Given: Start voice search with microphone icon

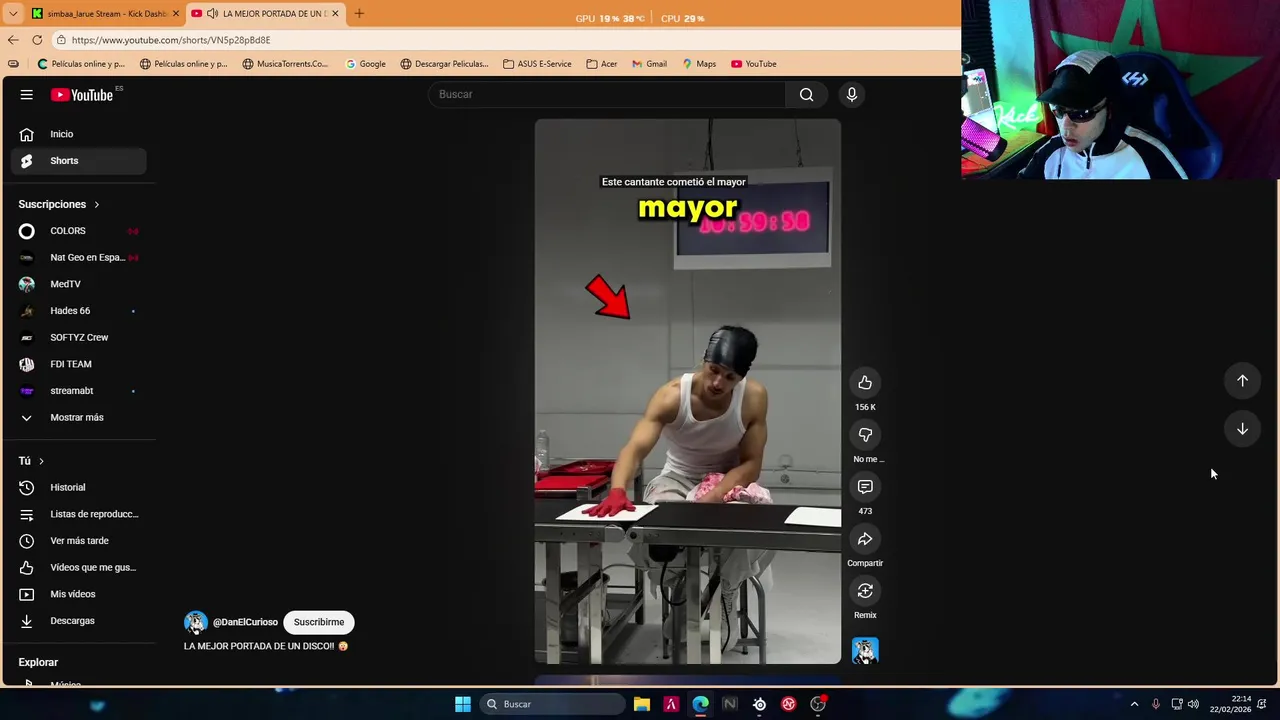Looking at the screenshot, I should pyautogui.click(x=852, y=94).
